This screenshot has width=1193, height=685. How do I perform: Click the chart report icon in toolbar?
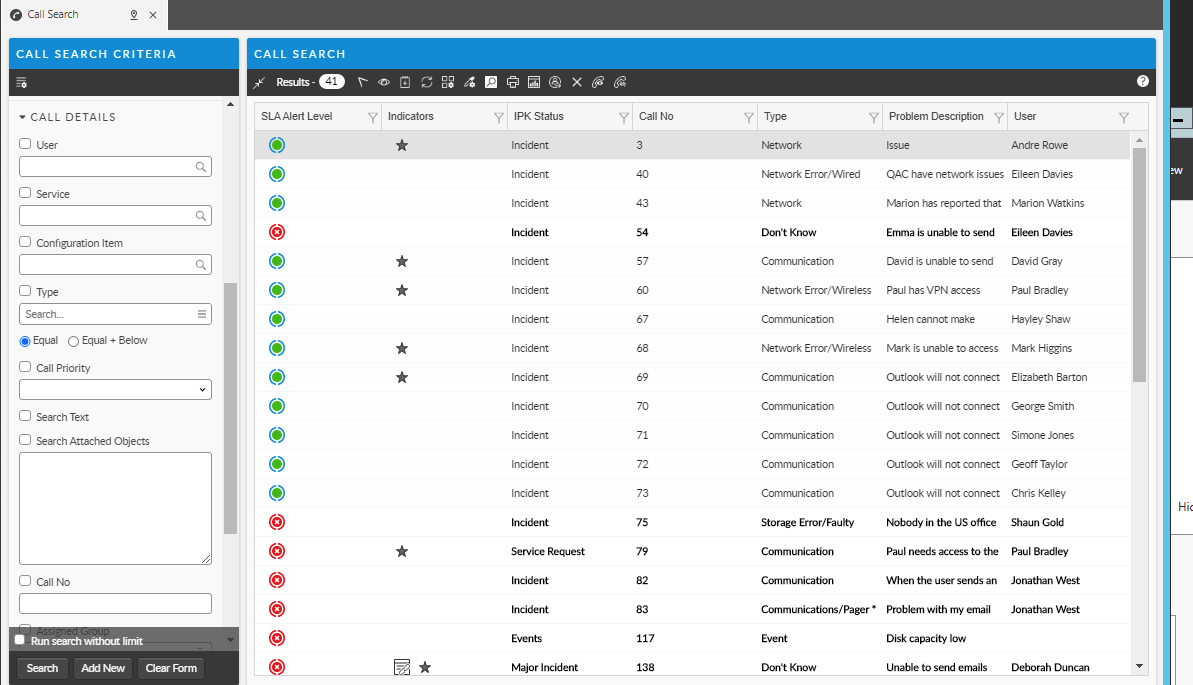pyautogui.click(x=534, y=82)
